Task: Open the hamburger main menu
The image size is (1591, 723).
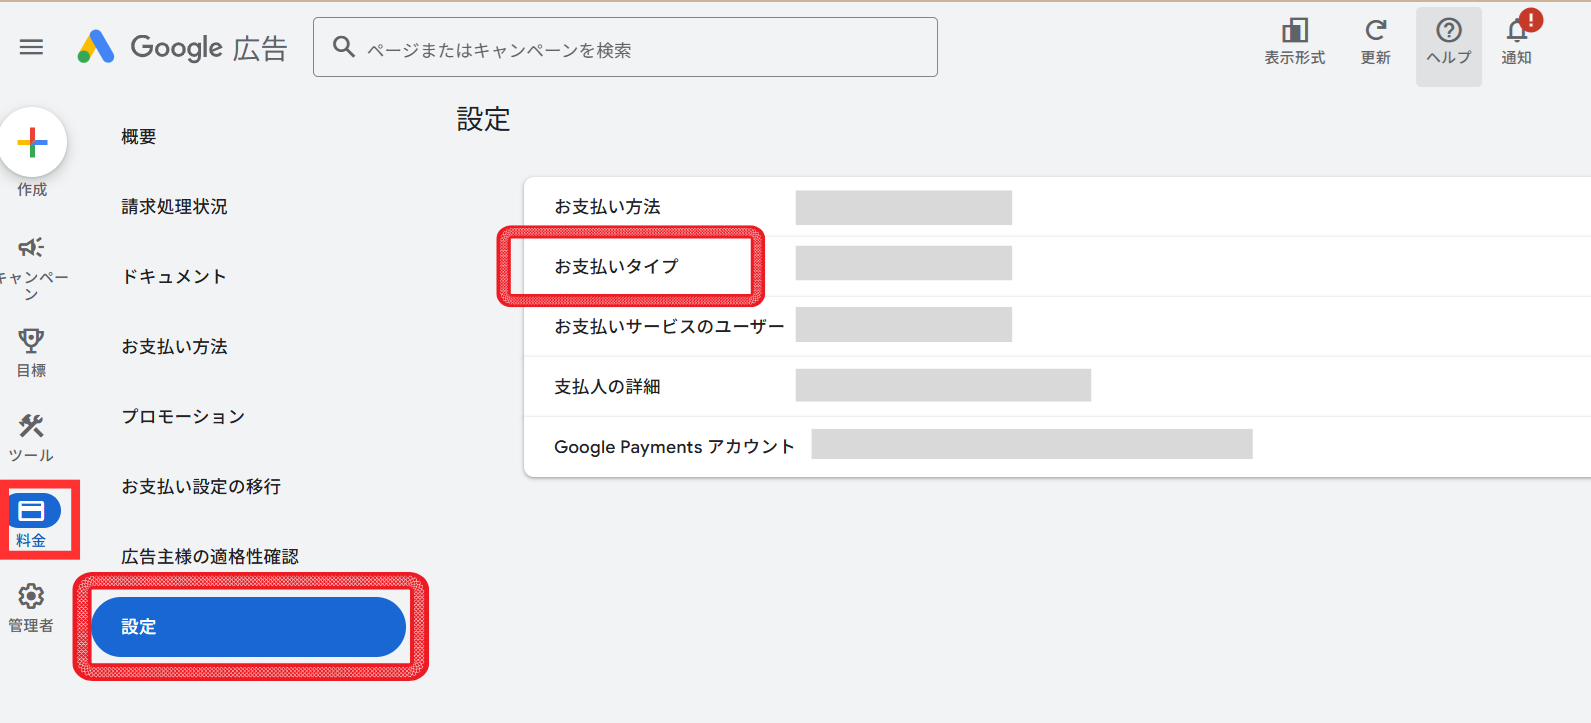Action: coord(32,47)
